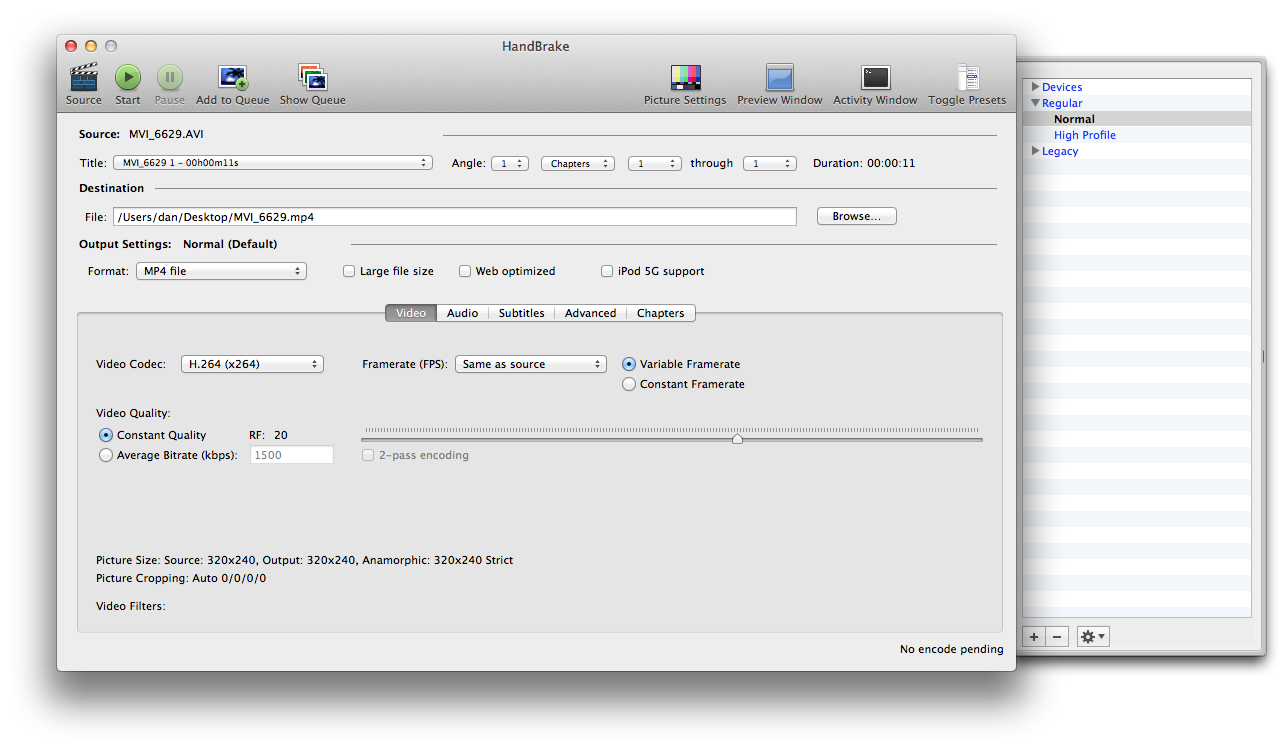Switch to the Video tab
This screenshot has height=750, width=1282.
411,313
